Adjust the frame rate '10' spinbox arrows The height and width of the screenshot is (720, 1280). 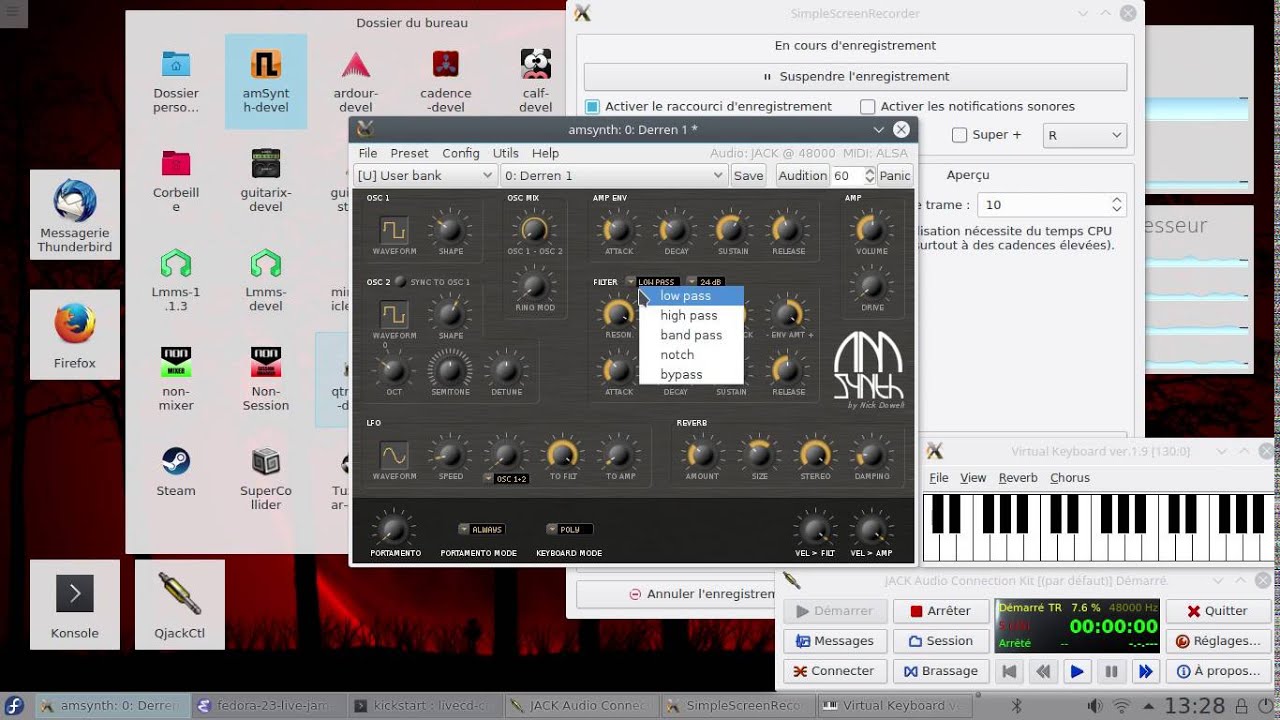(1116, 205)
